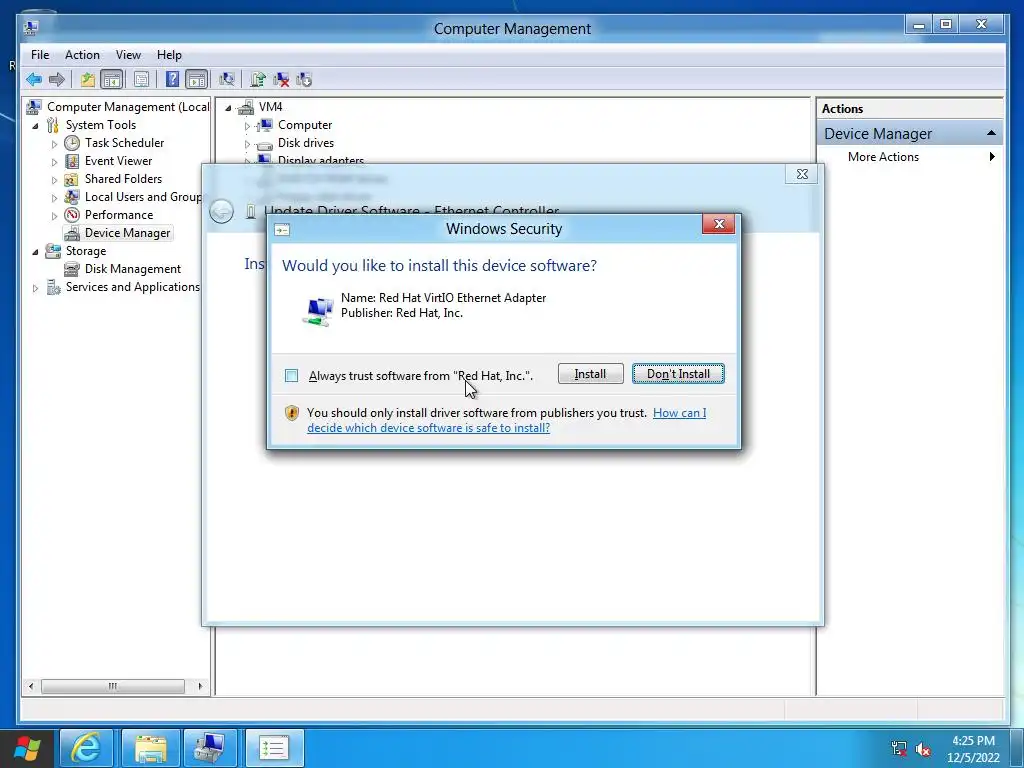
Task: Click the Up one level folder icon
Action: click(88, 80)
